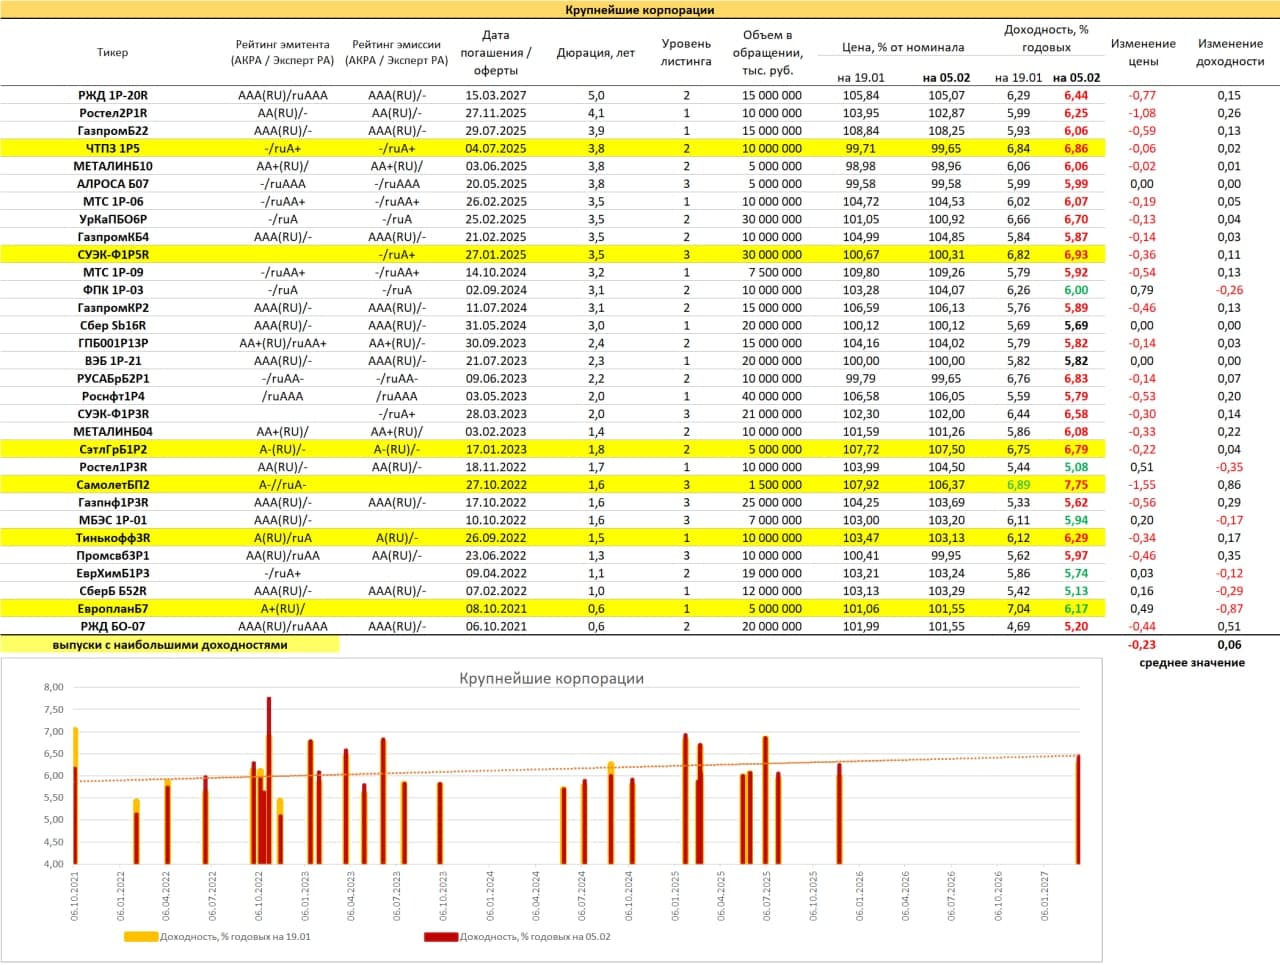Select the 'Рейтинг эмитента' column header
Image resolution: width=1280 pixels, height=965 pixels.
point(282,52)
